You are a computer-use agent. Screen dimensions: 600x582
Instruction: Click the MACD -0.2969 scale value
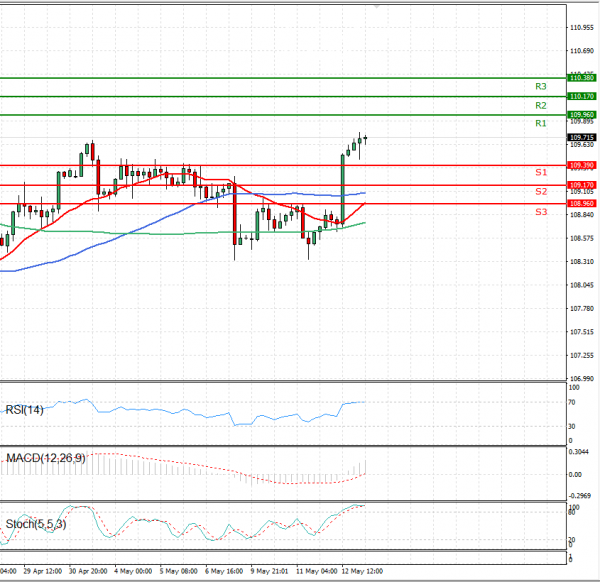click(580, 496)
